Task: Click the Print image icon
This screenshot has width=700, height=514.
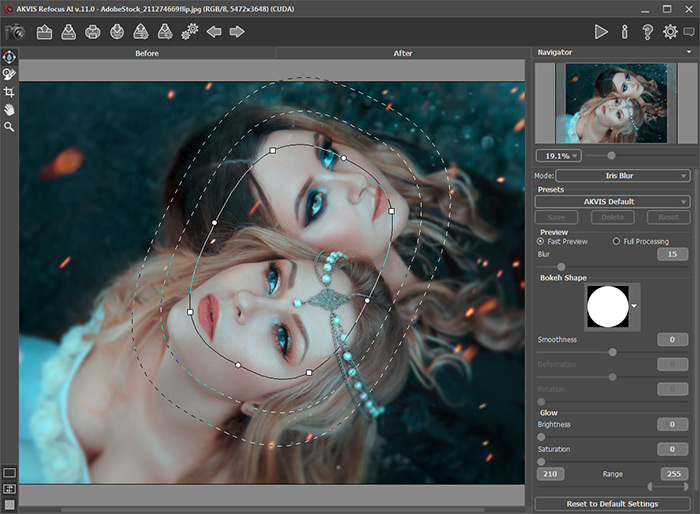Action: coord(93,32)
